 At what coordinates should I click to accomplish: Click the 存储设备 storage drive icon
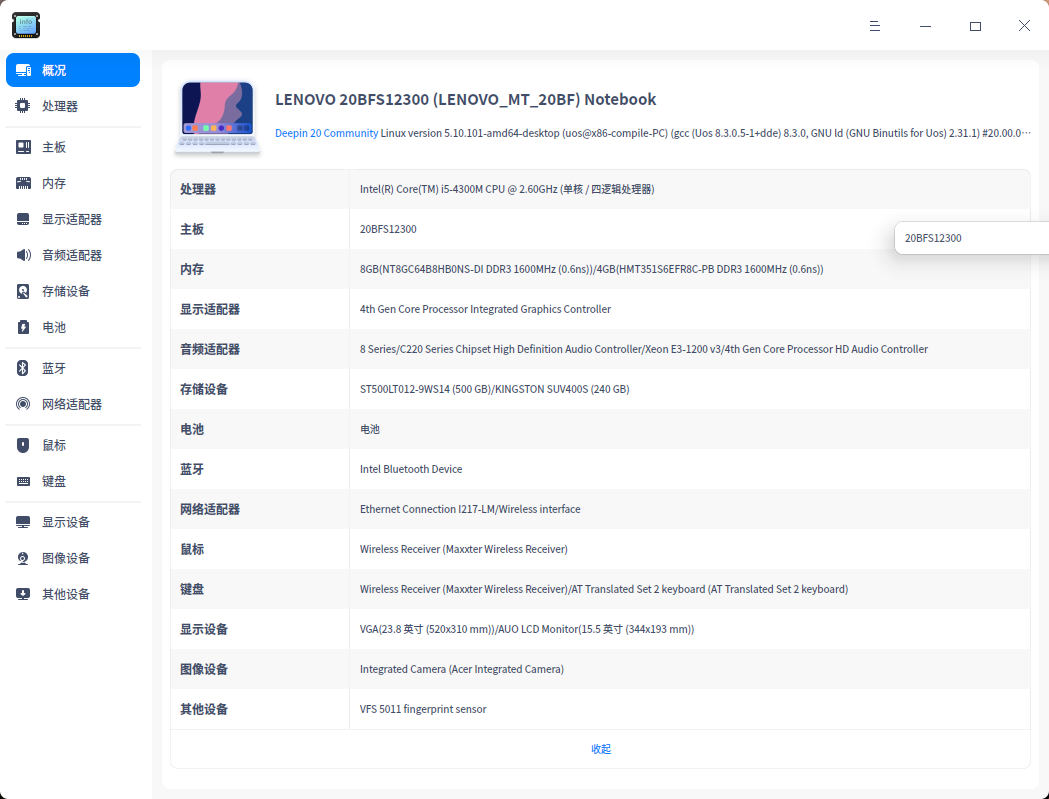(x=22, y=290)
